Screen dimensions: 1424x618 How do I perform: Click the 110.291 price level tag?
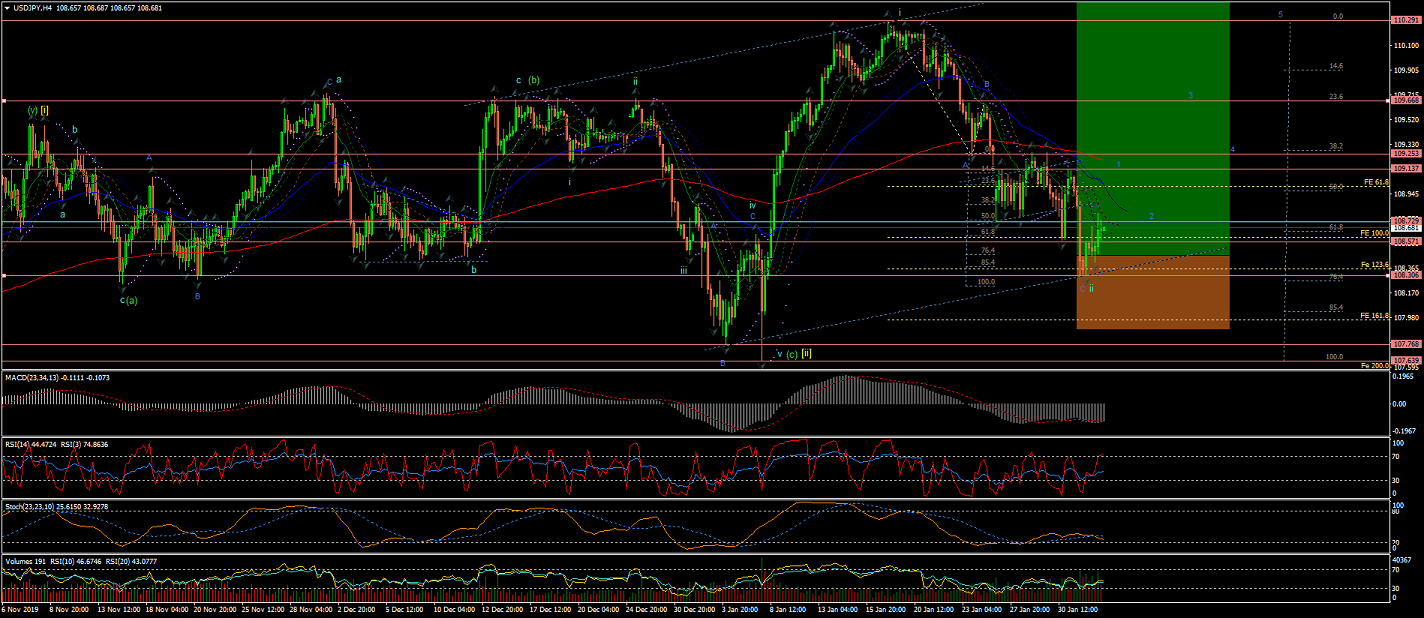coord(1405,20)
